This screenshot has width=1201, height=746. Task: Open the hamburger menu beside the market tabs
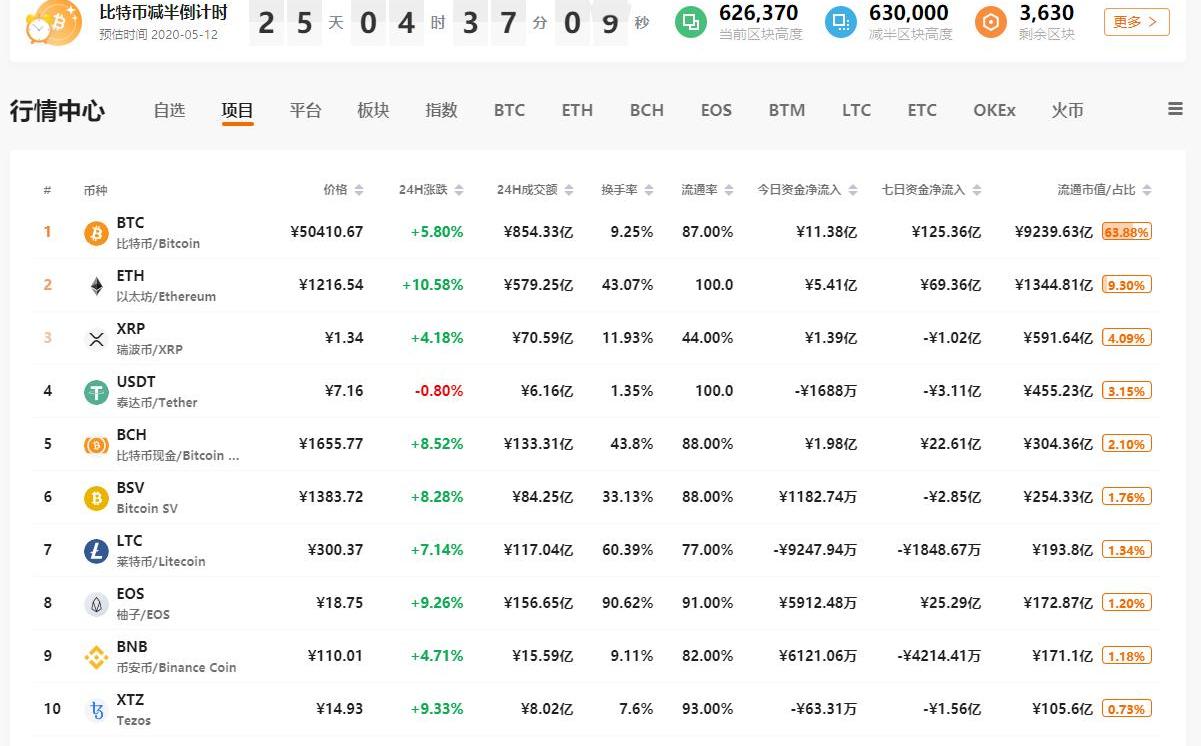pos(1176,109)
